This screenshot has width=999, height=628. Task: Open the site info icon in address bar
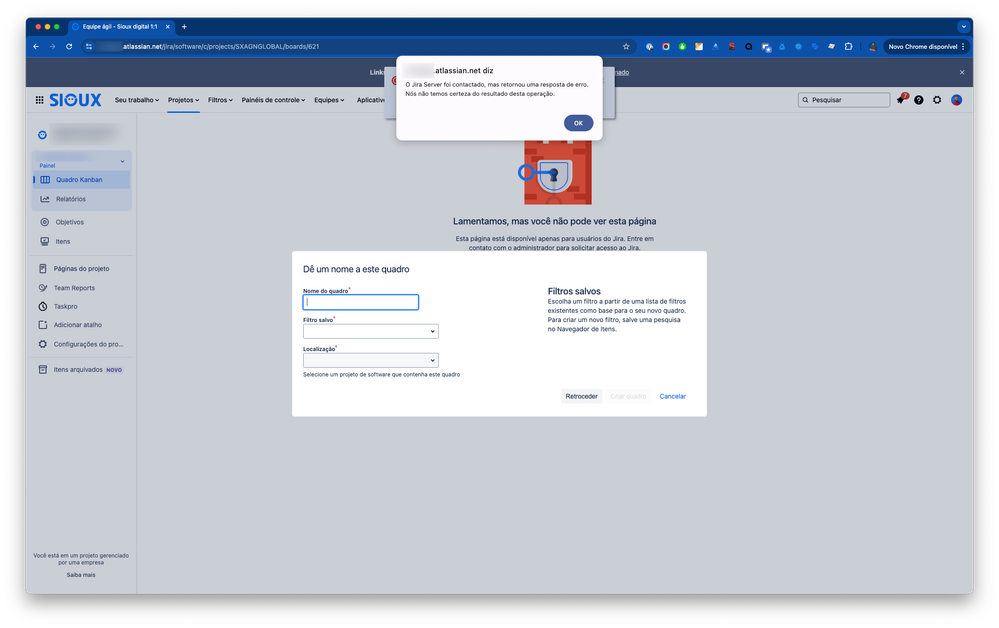pos(89,46)
